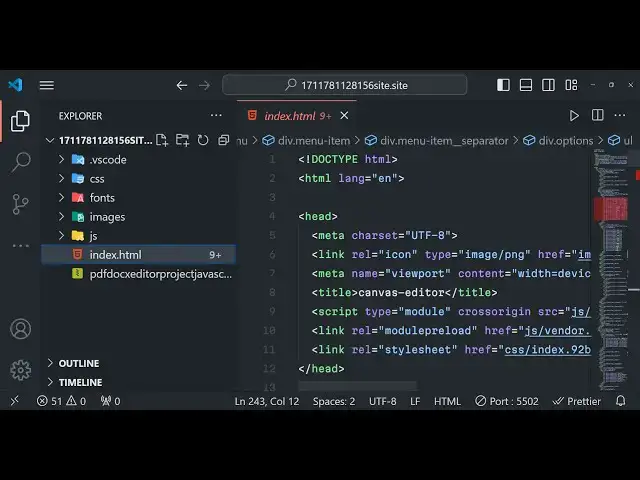Viewport: 640px width, 480px height.
Task: Split the editor to the right
Action: 598,115
